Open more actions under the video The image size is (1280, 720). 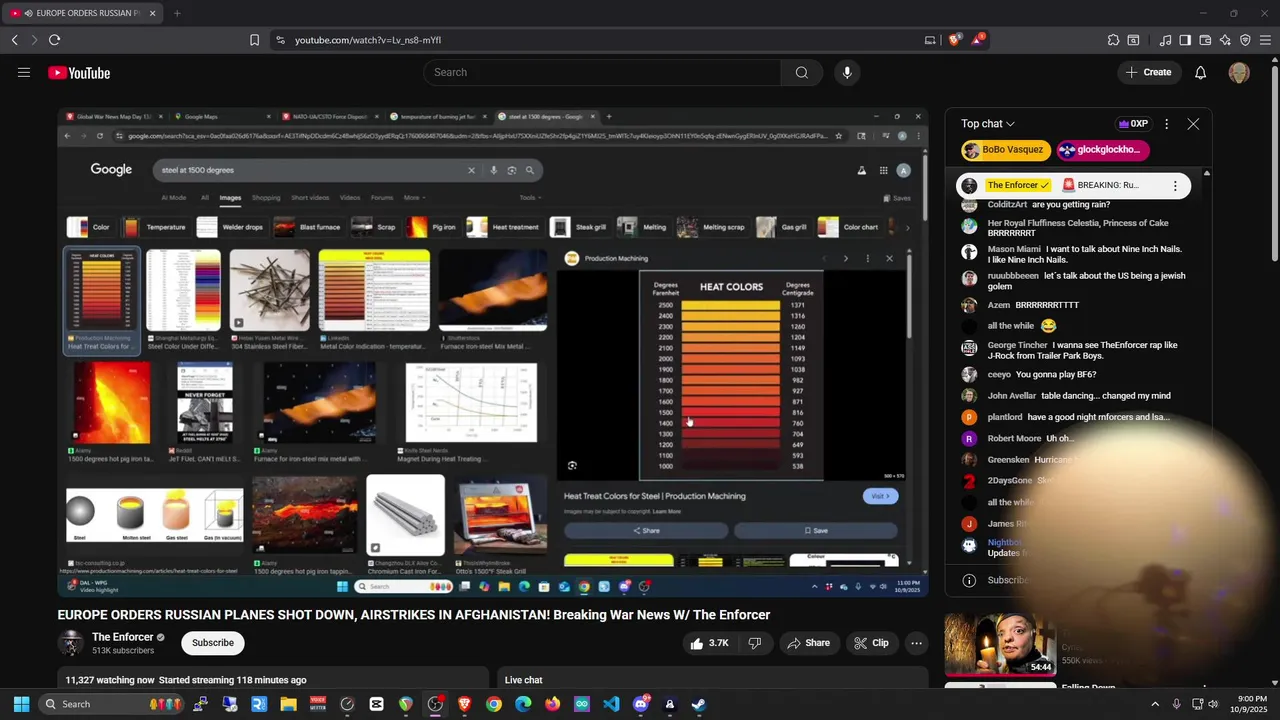916,643
